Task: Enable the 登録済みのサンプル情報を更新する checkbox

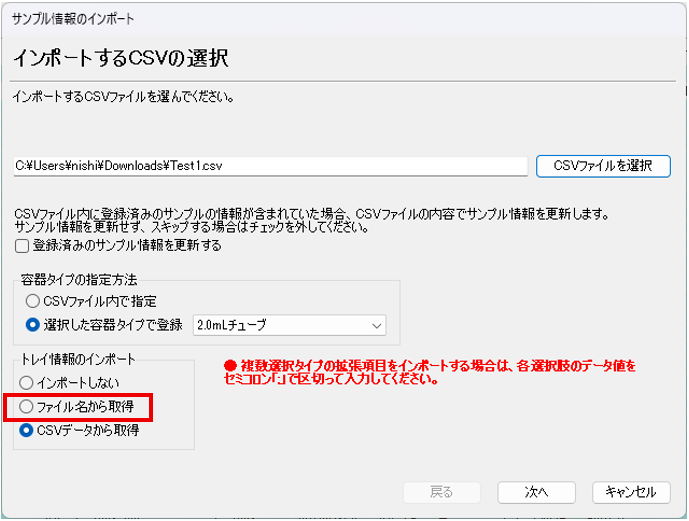Action: [22, 246]
